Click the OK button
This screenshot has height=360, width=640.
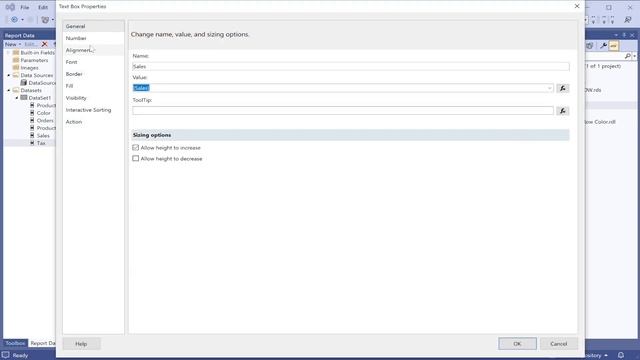pyautogui.click(x=517, y=344)
